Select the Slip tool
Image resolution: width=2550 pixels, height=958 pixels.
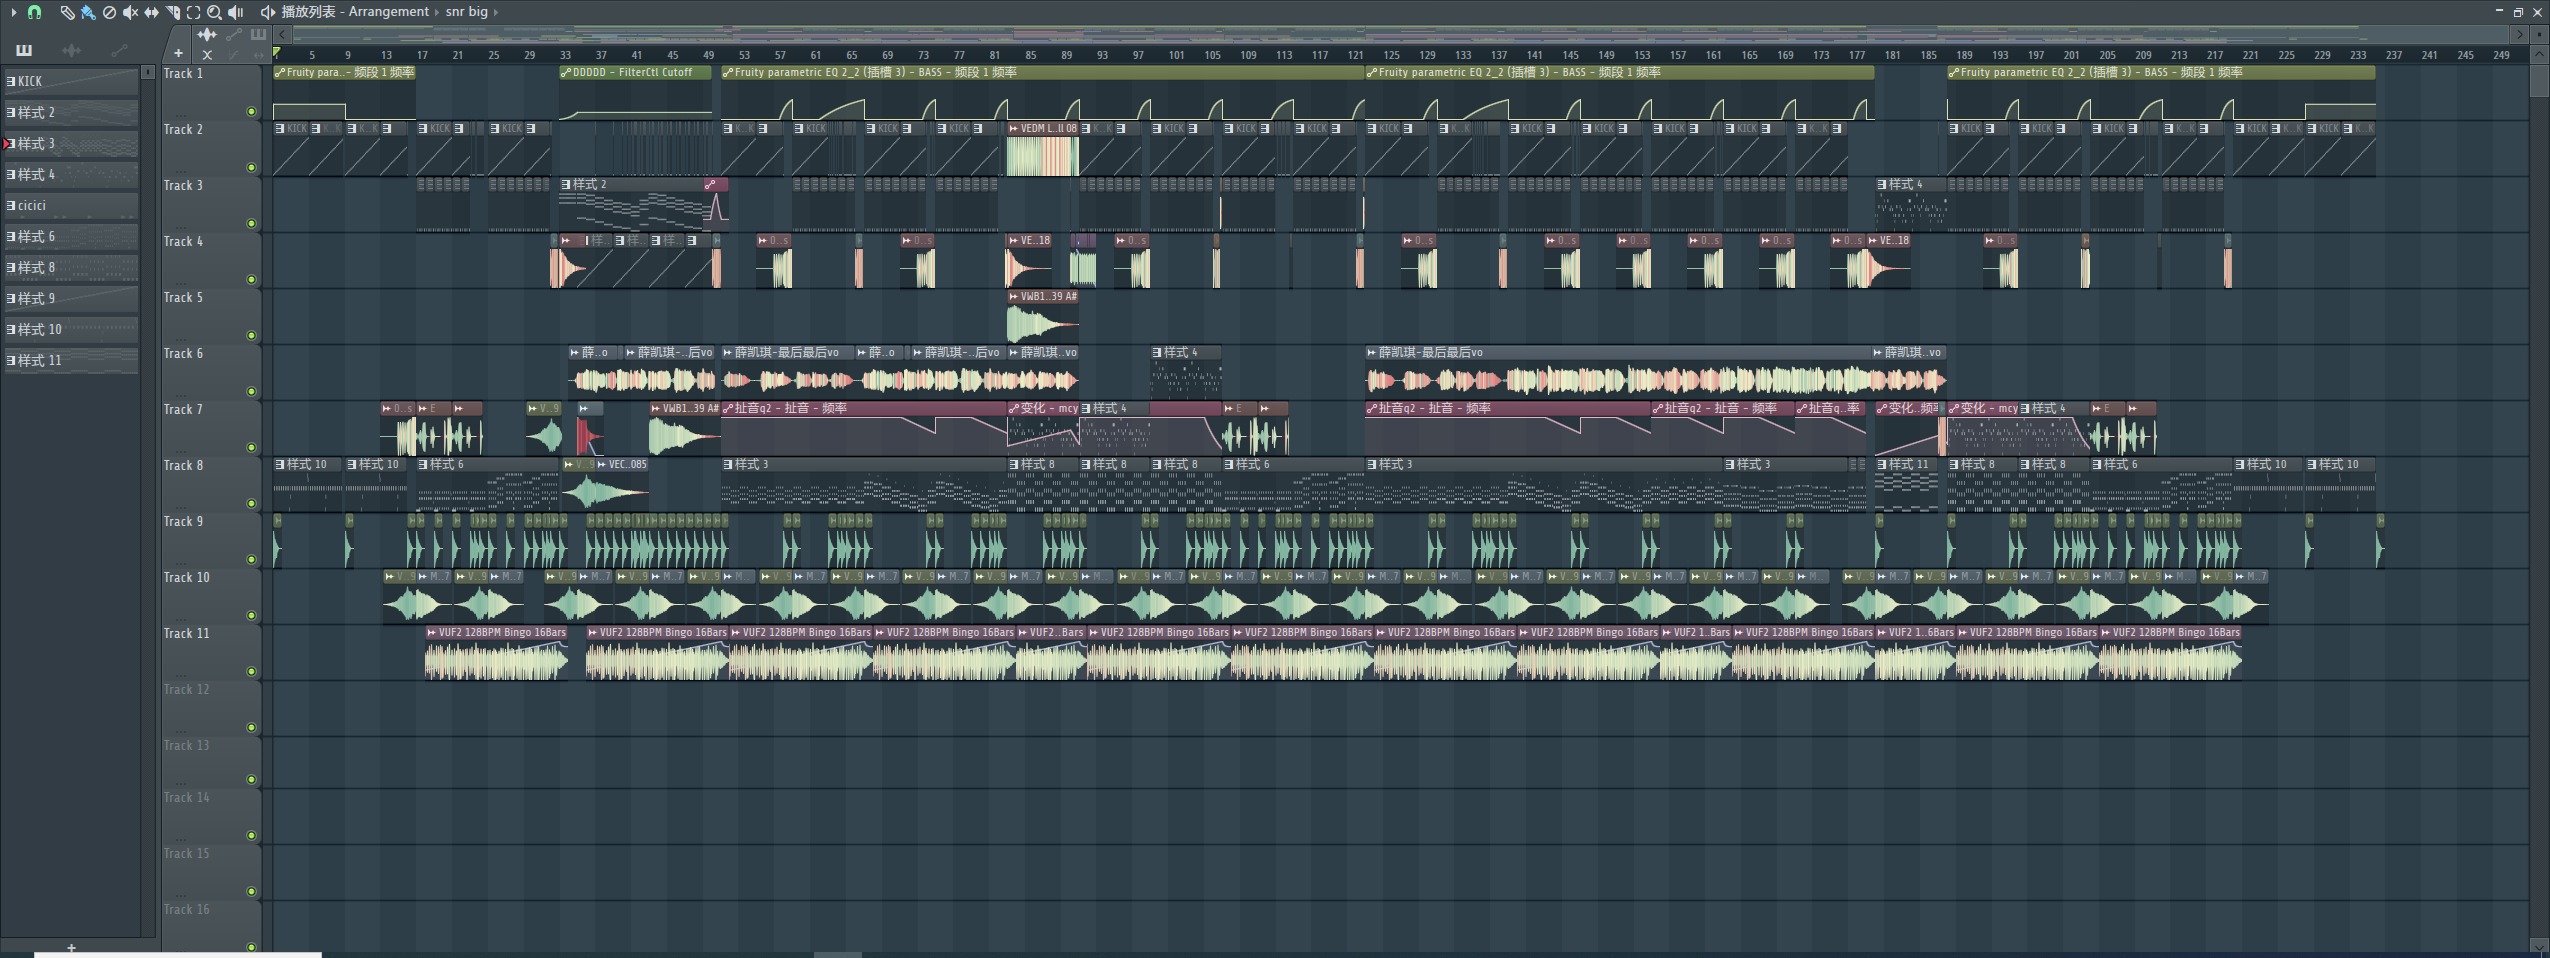[151, 12]
